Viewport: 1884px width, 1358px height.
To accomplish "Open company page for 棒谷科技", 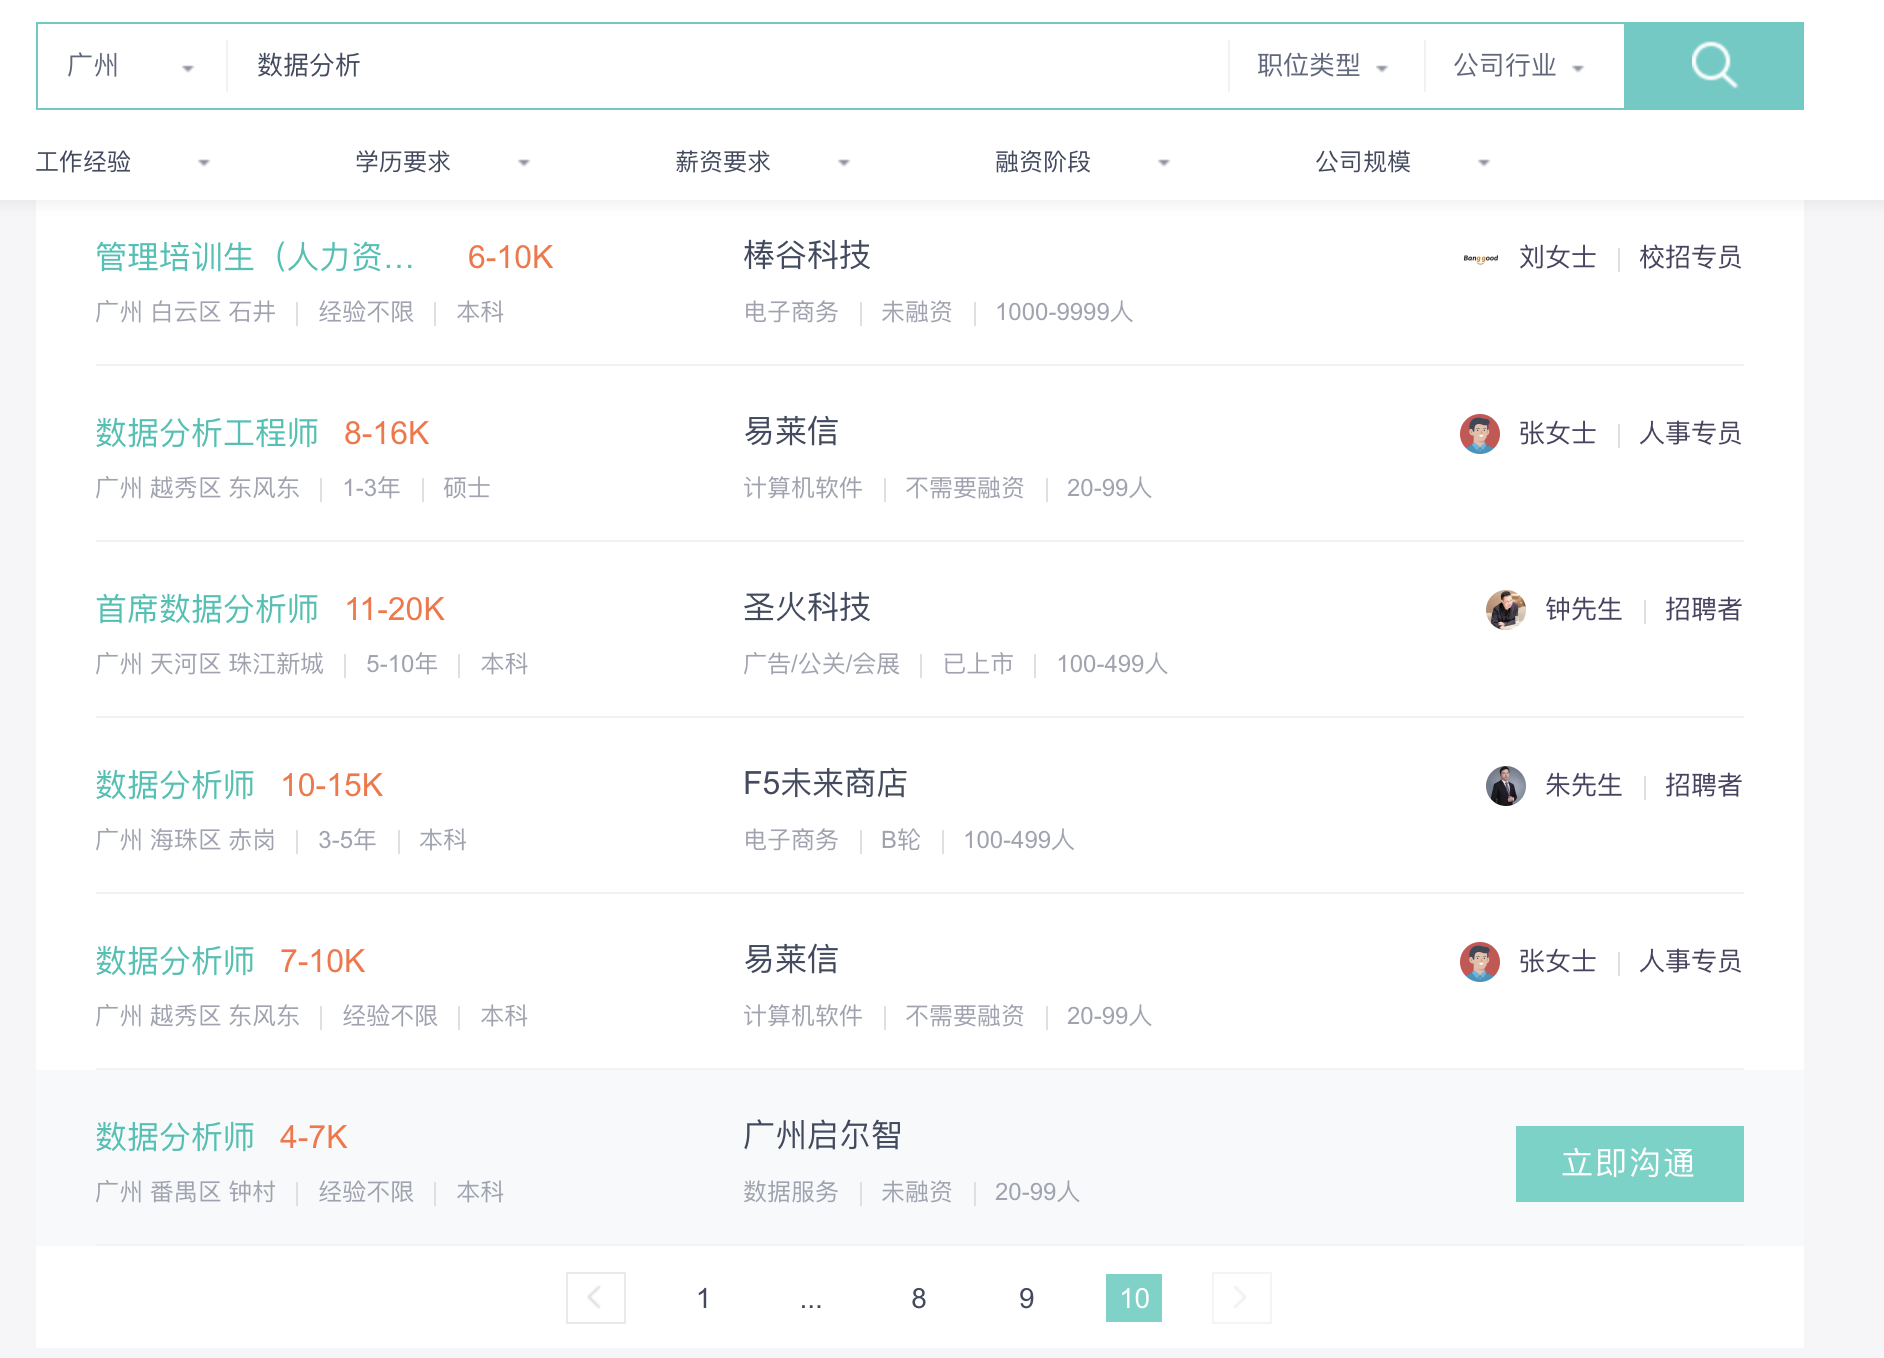I will point(807,256).
